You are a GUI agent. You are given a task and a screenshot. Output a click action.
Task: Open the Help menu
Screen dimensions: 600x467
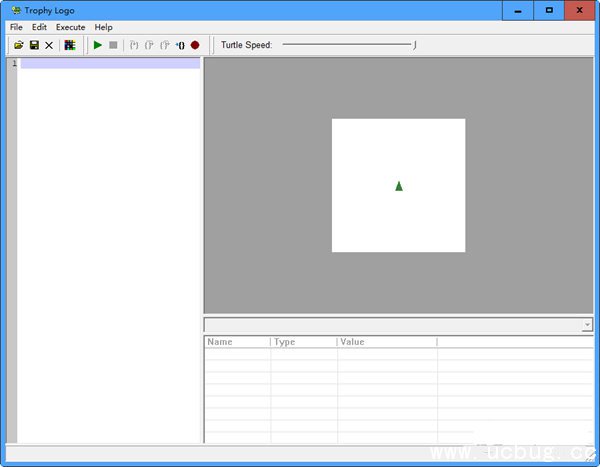103,27
